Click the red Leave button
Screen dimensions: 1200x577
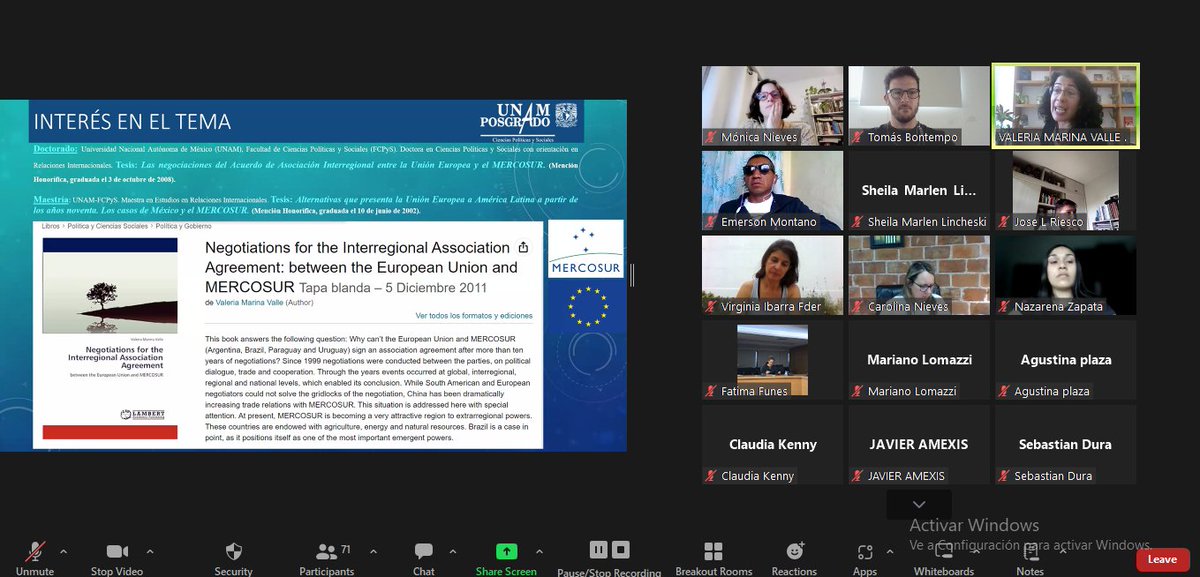coord(1162,560)
